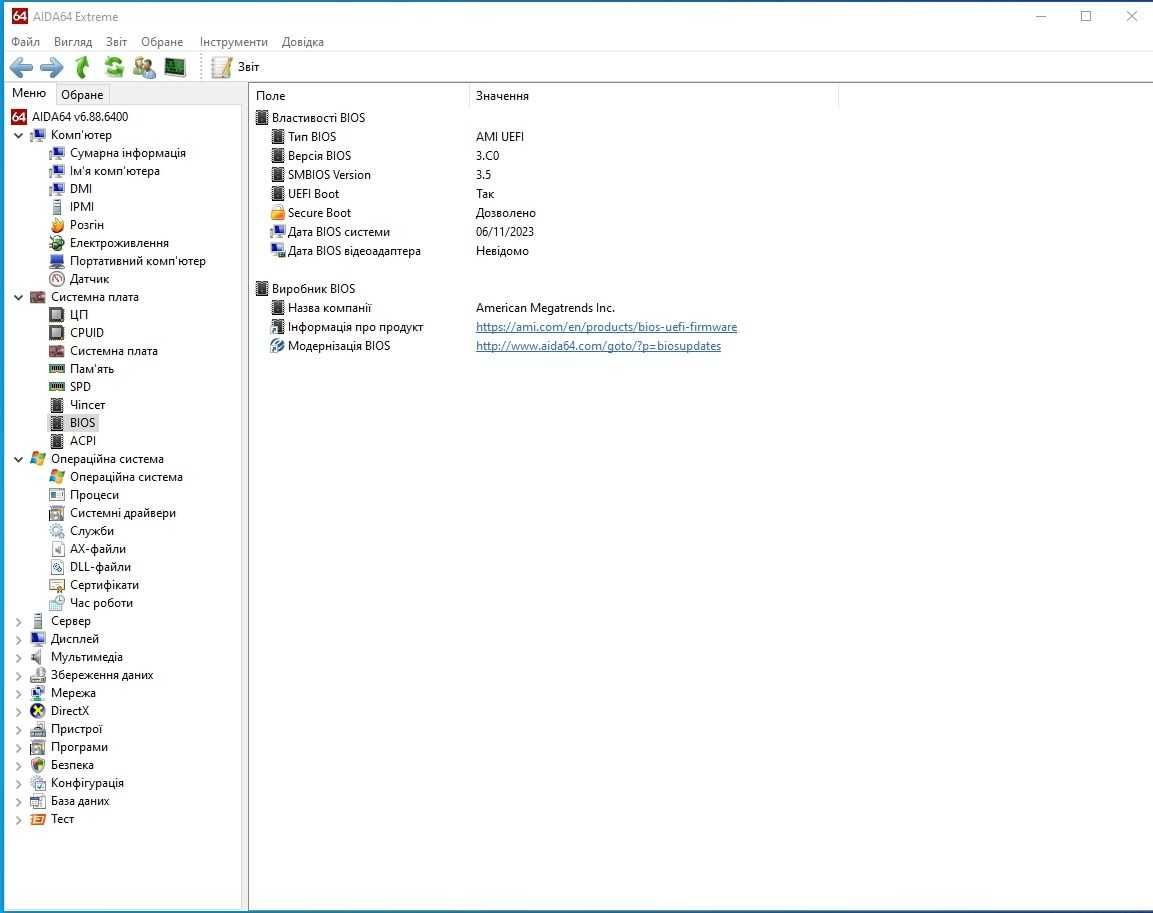Click the users icon in the toolbar

144,67
